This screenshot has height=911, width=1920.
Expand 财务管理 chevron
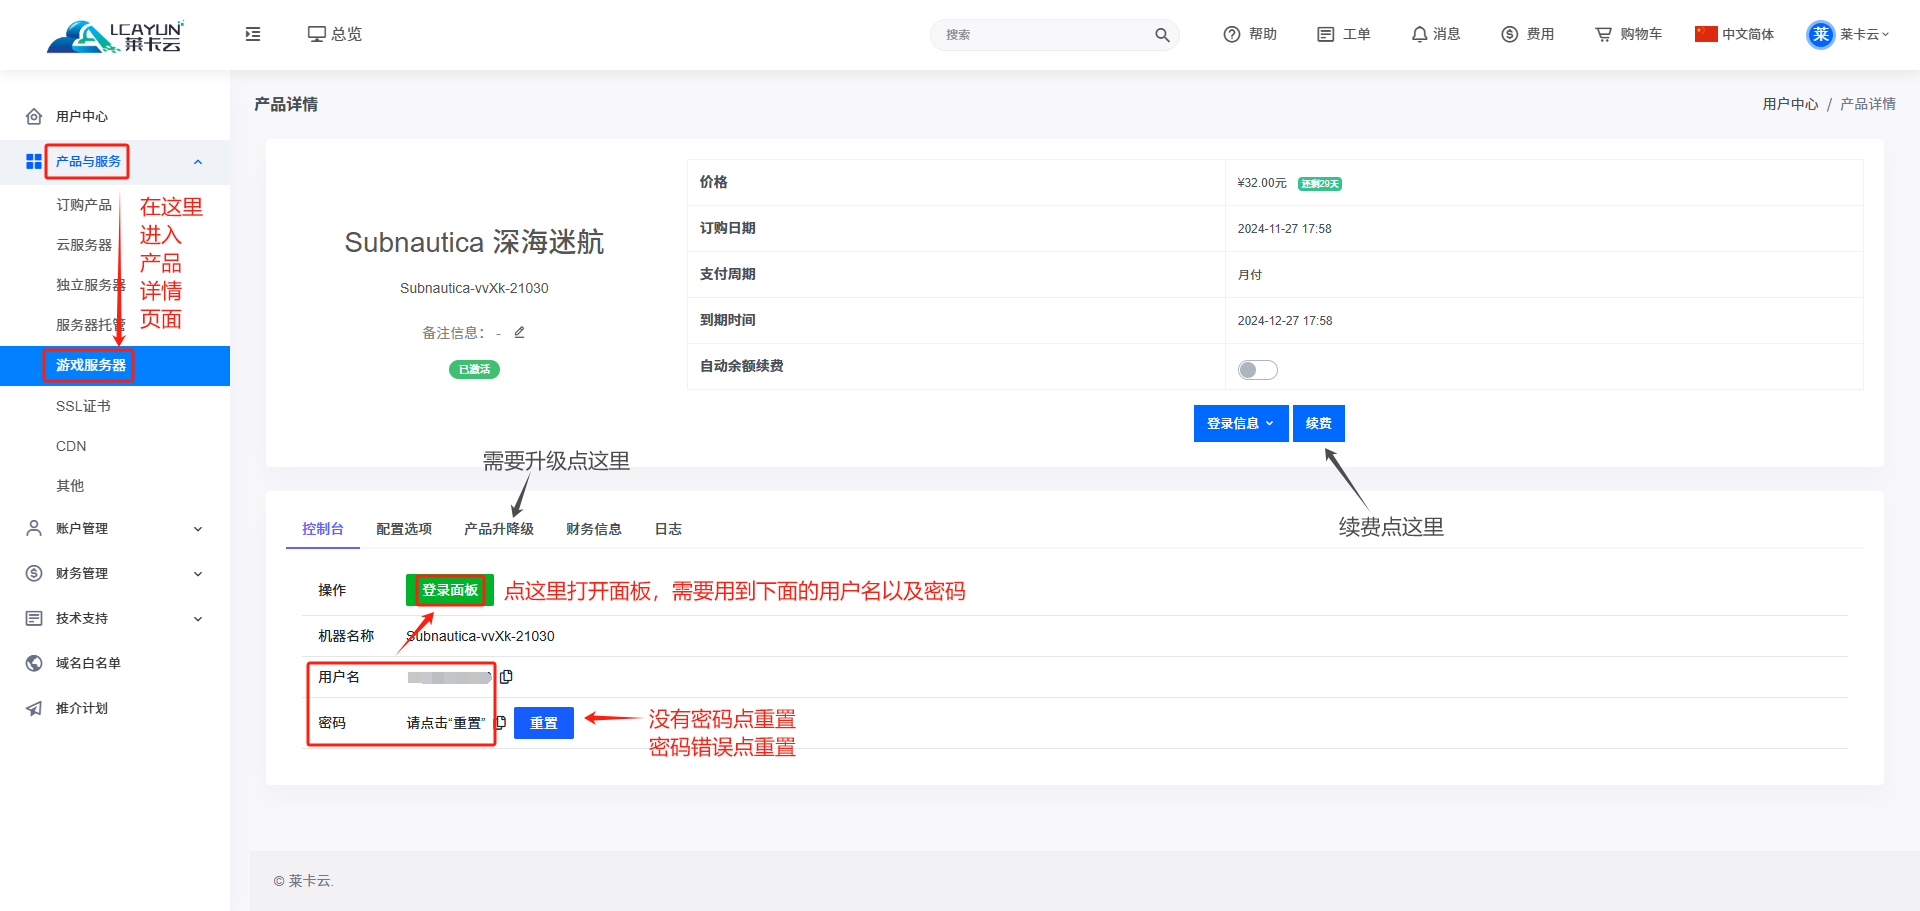tap(198, 574)
